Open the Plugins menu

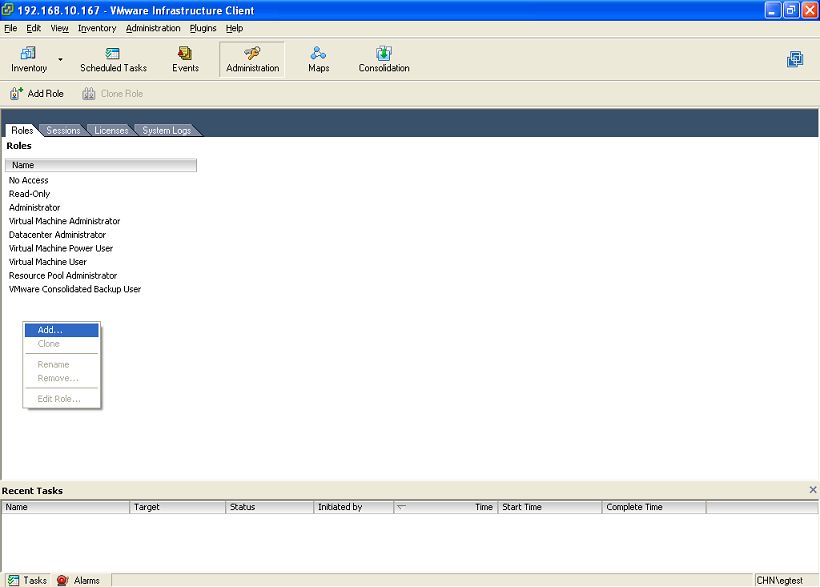202,28
